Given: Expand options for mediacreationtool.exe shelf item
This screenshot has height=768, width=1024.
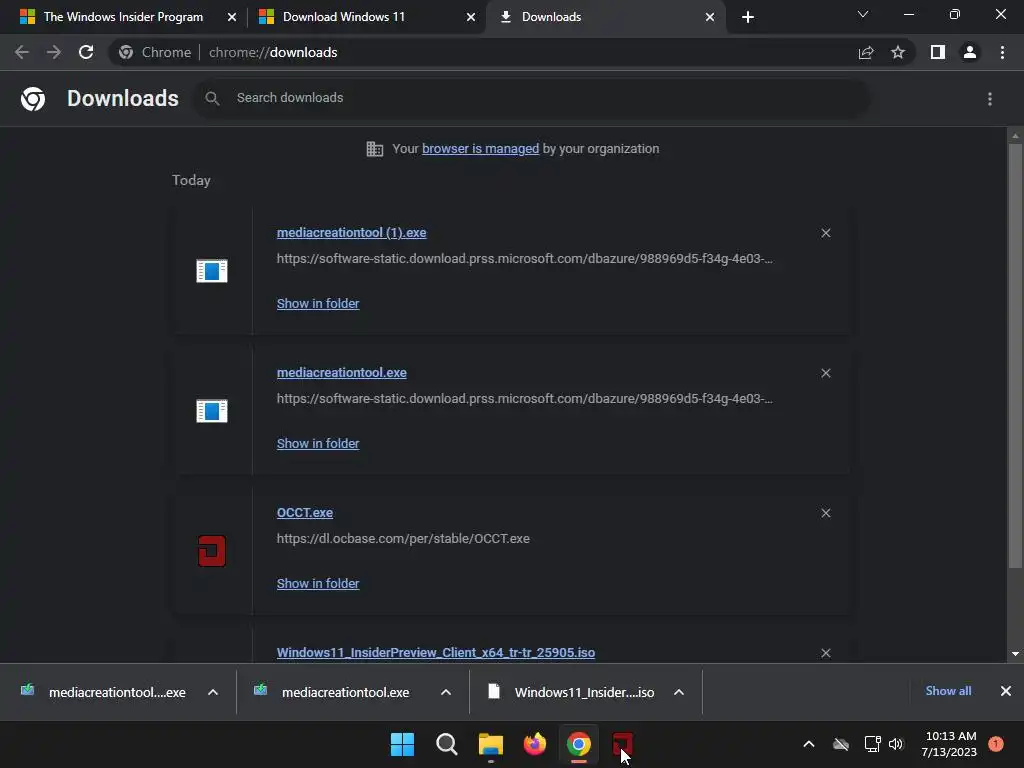Looking at the screenshot, I should [446, 692].
